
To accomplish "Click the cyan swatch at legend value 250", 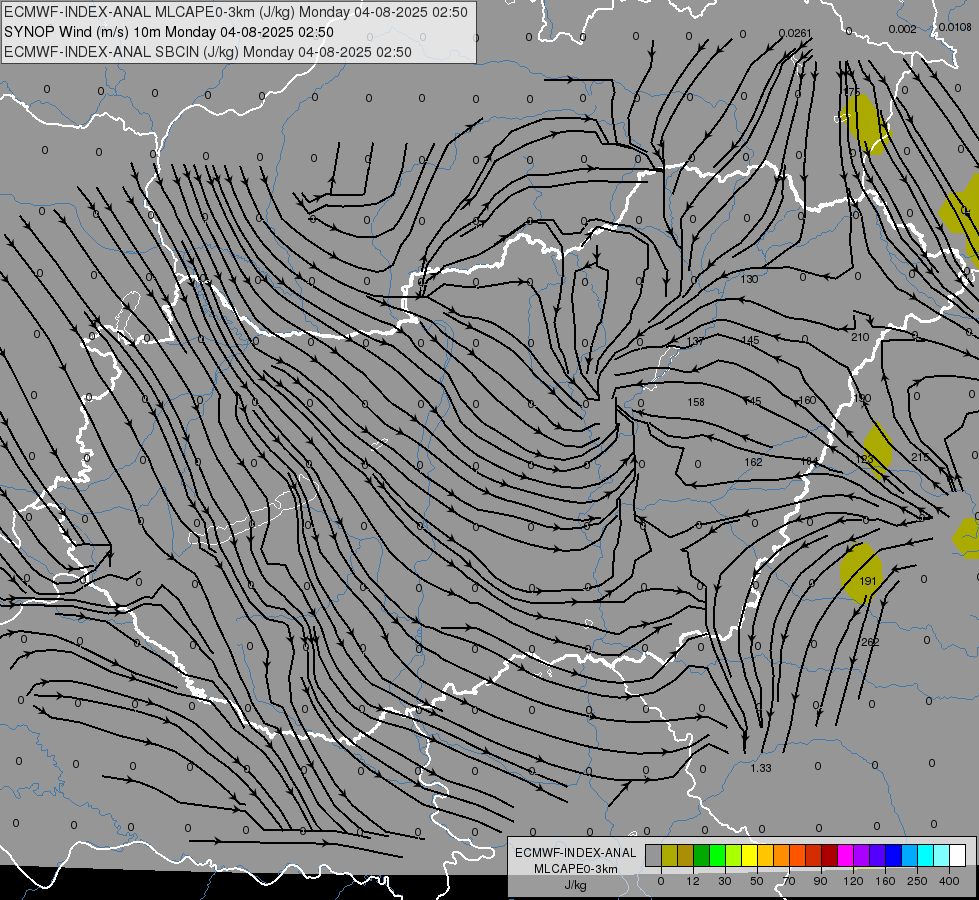I will coord(925,855).
